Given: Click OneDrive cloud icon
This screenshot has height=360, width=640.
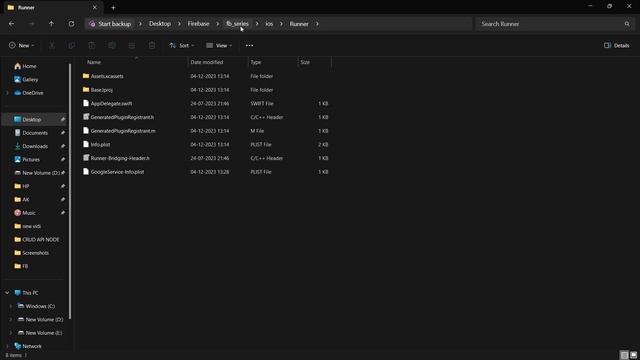Looking at the screenshot, I should coord(18,93).
